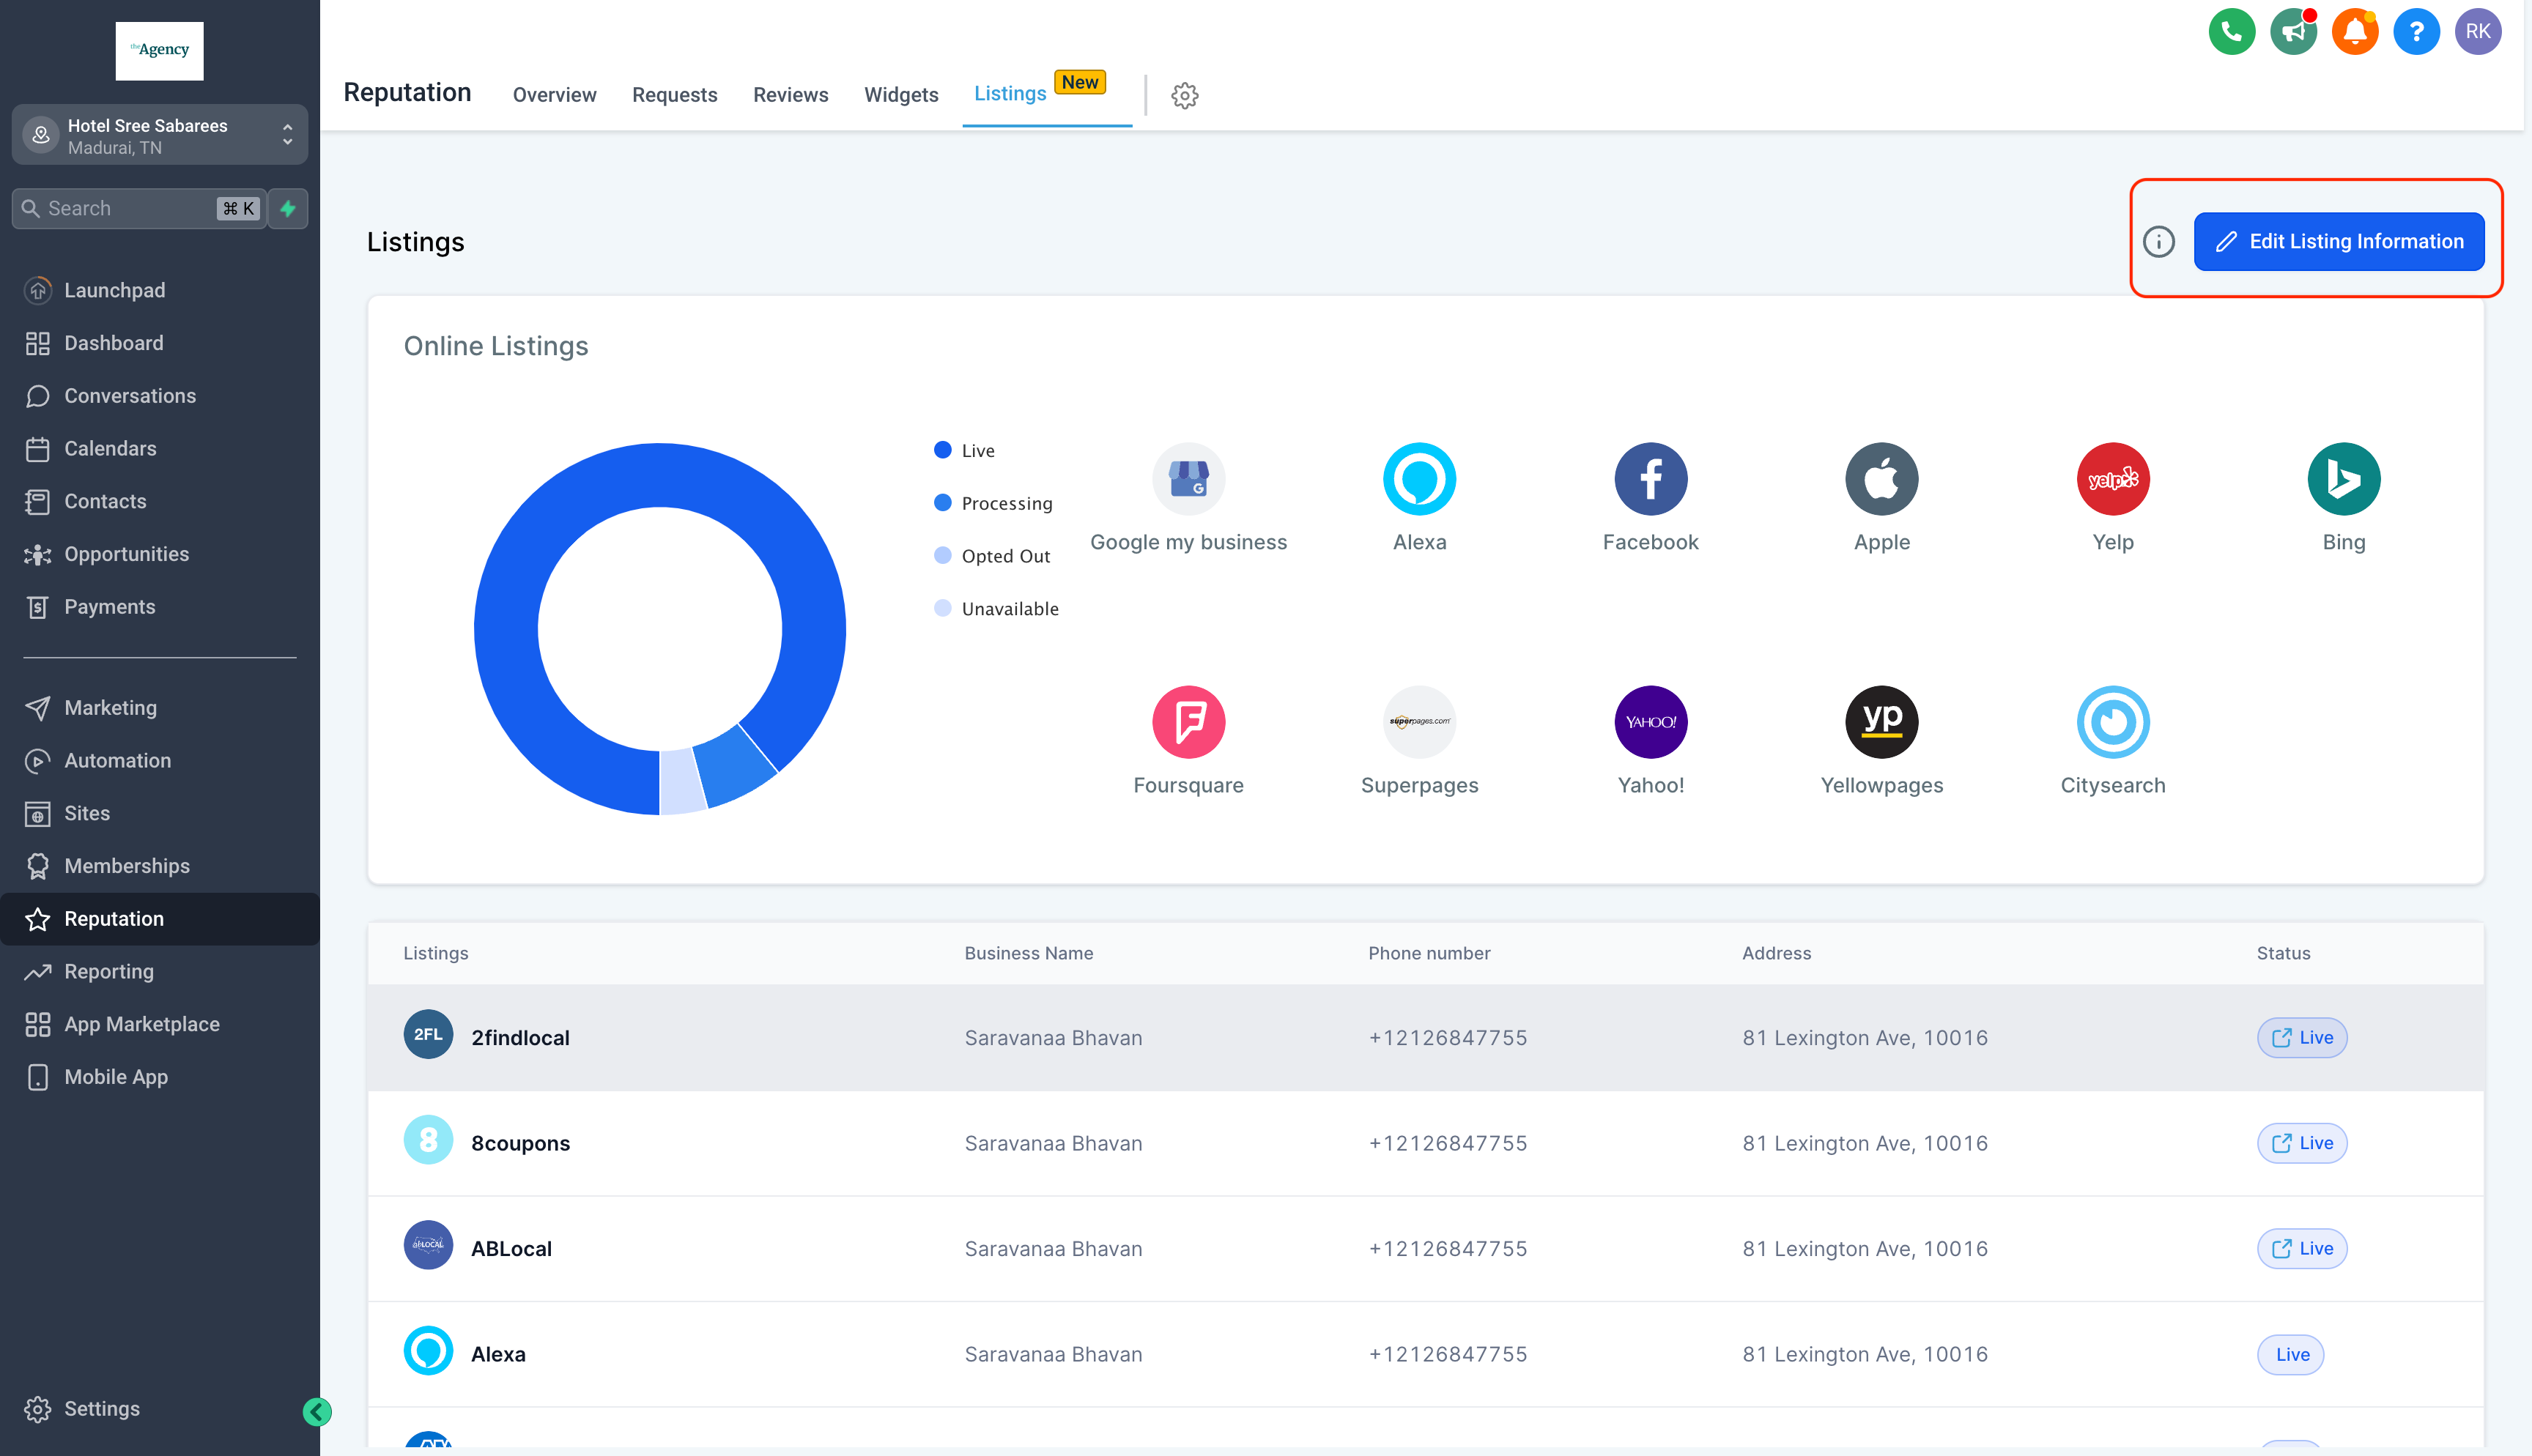
Task: Select the Alexa listing icon in grid
Action: (x=1419, y=479)
